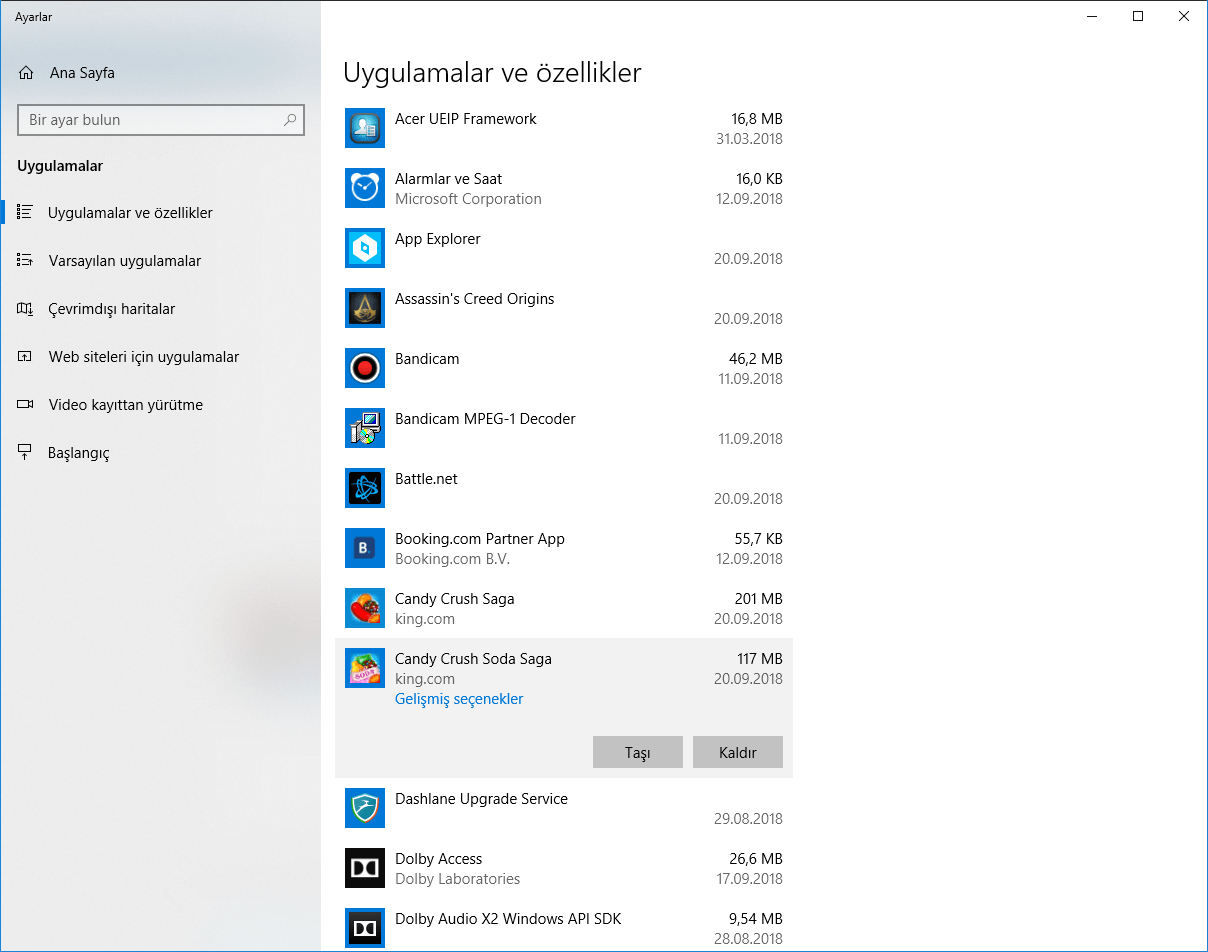
Task: Select the Battle.net entry name
Action: click(426, 479)
